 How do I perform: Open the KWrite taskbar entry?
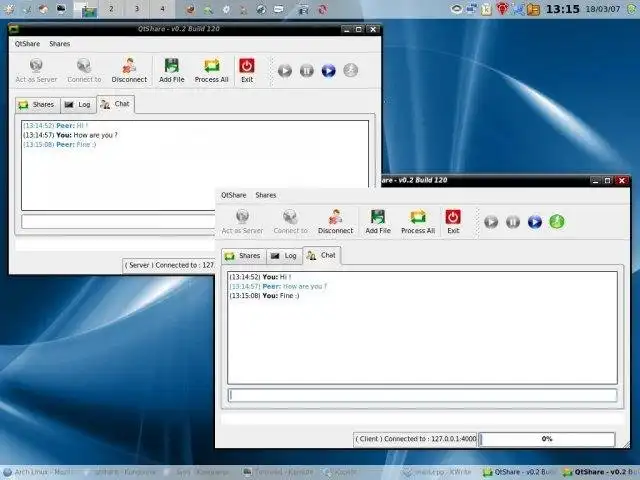437,472
